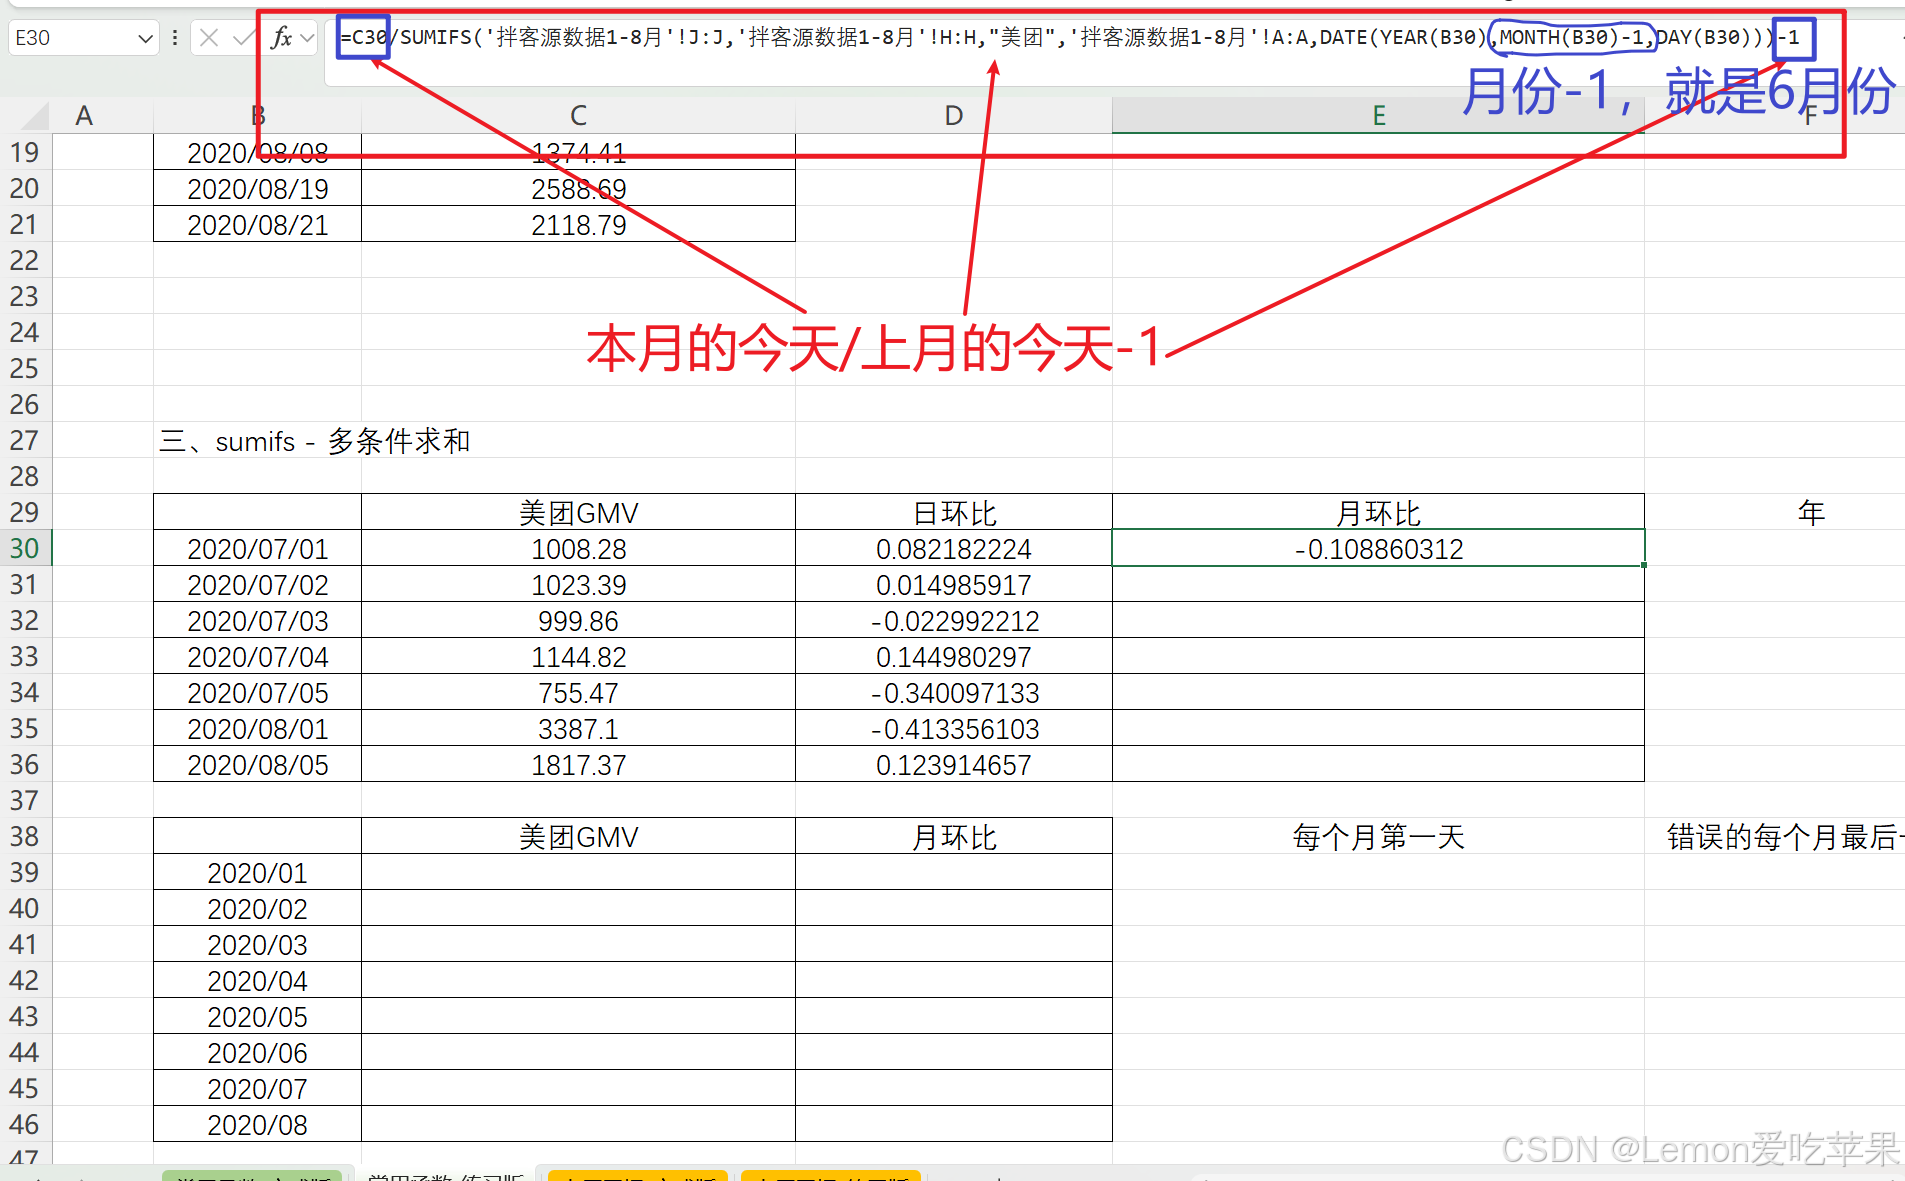Click cell with value 2588.69

578,188
